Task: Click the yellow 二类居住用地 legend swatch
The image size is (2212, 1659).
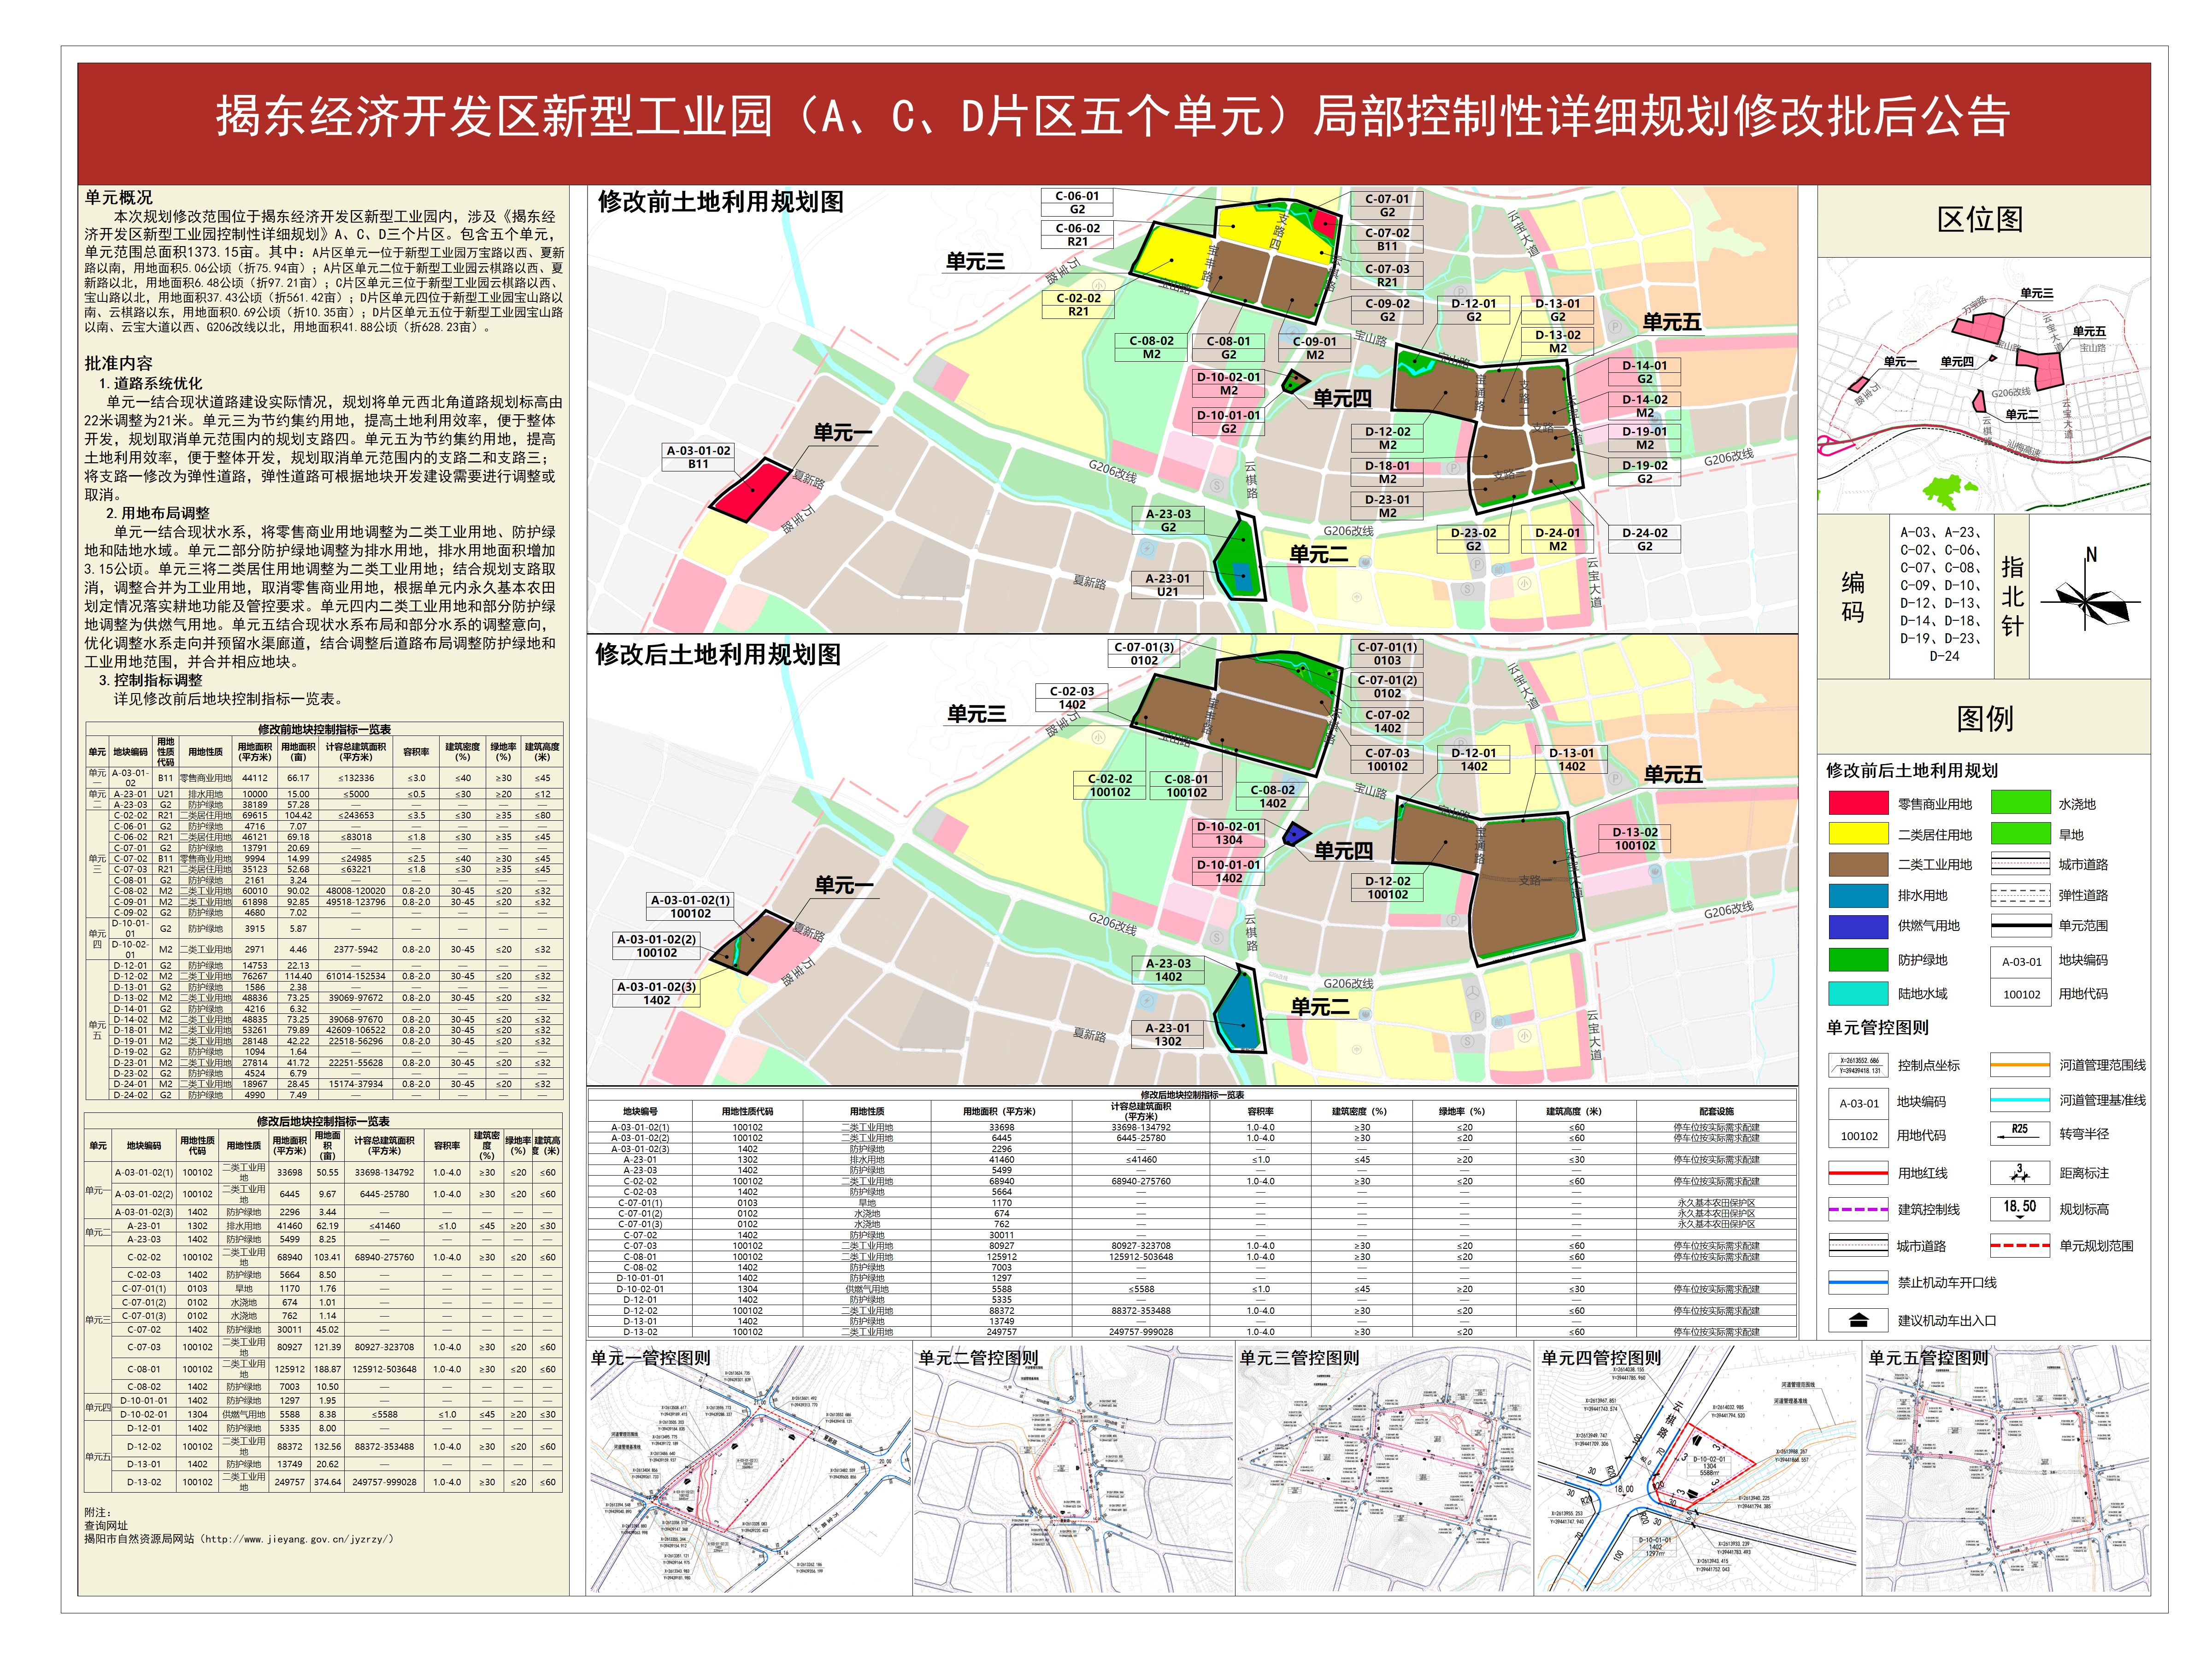Action: [x=1858, y=834]
